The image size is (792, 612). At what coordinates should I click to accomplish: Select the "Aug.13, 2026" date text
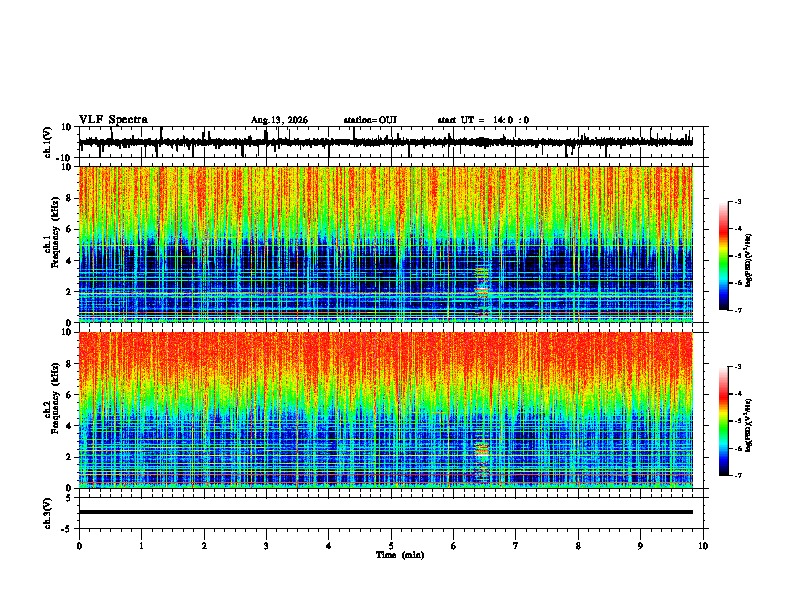point(279,120)
